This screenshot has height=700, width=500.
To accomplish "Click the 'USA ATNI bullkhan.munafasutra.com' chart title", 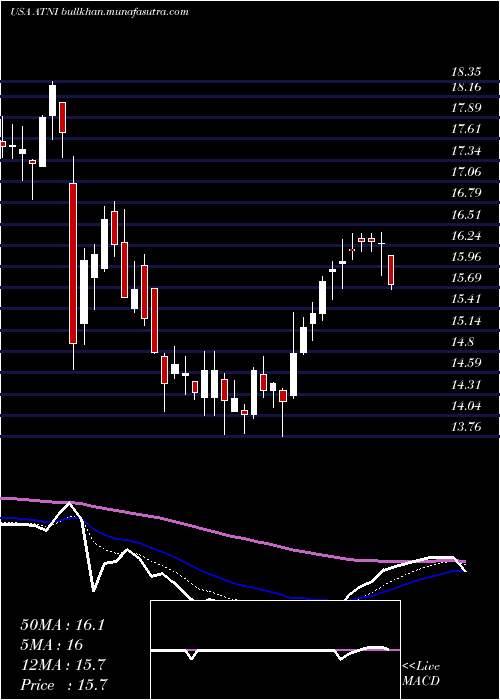I will tap(100, 12).
